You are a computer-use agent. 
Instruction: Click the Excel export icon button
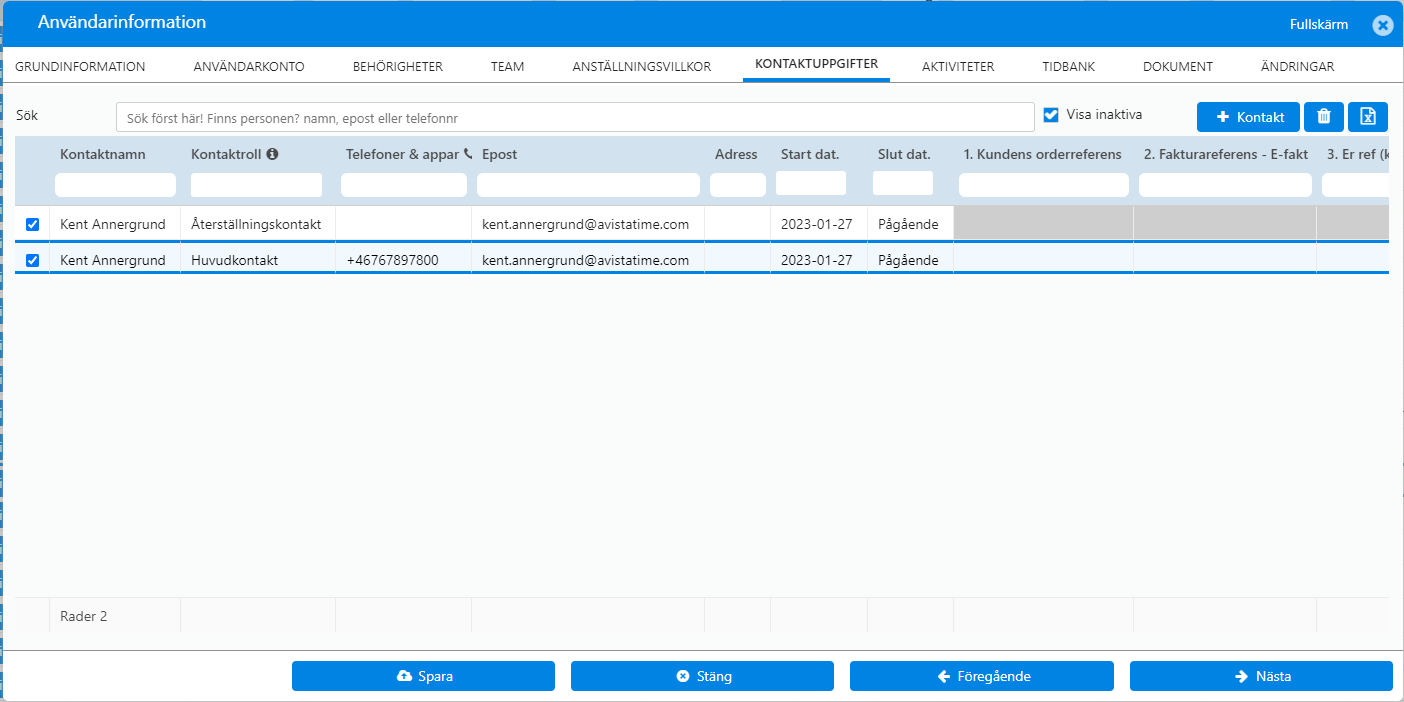[1368, 117]
